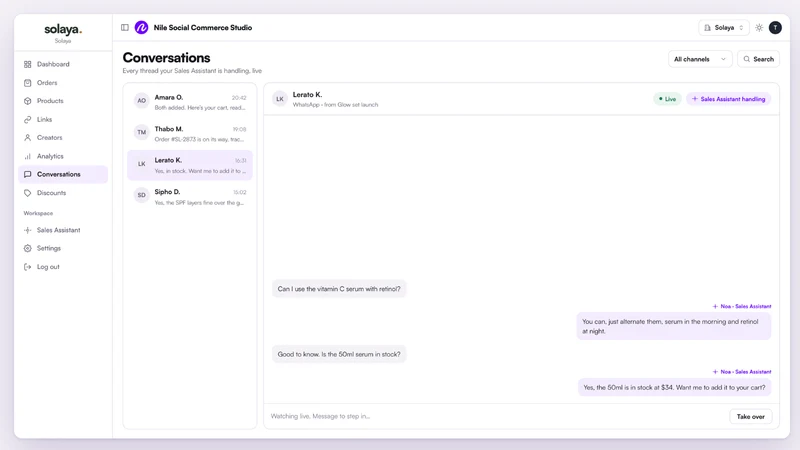Click reply 'Yes, the 50ml is in stock at $34'

(674, 387)
